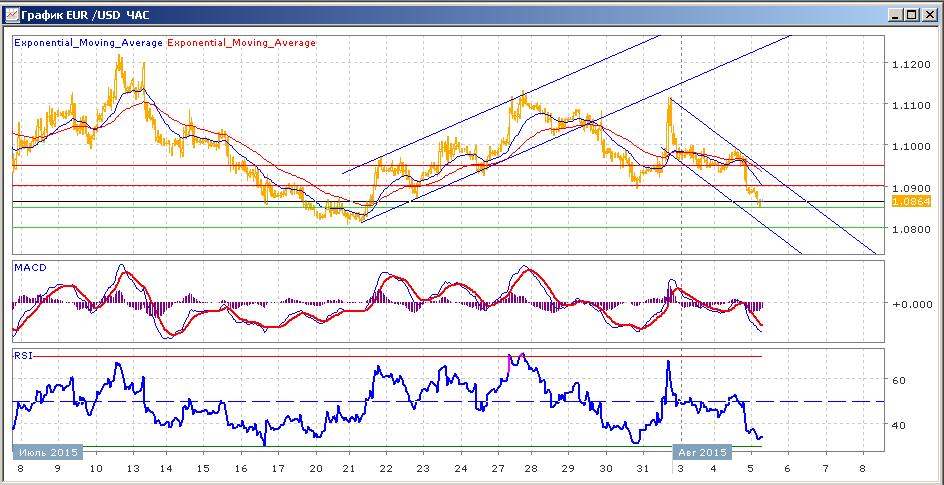Click the minimize button of the chart window
This screenshot has height=485, width=944.
(x=895, y=15)
